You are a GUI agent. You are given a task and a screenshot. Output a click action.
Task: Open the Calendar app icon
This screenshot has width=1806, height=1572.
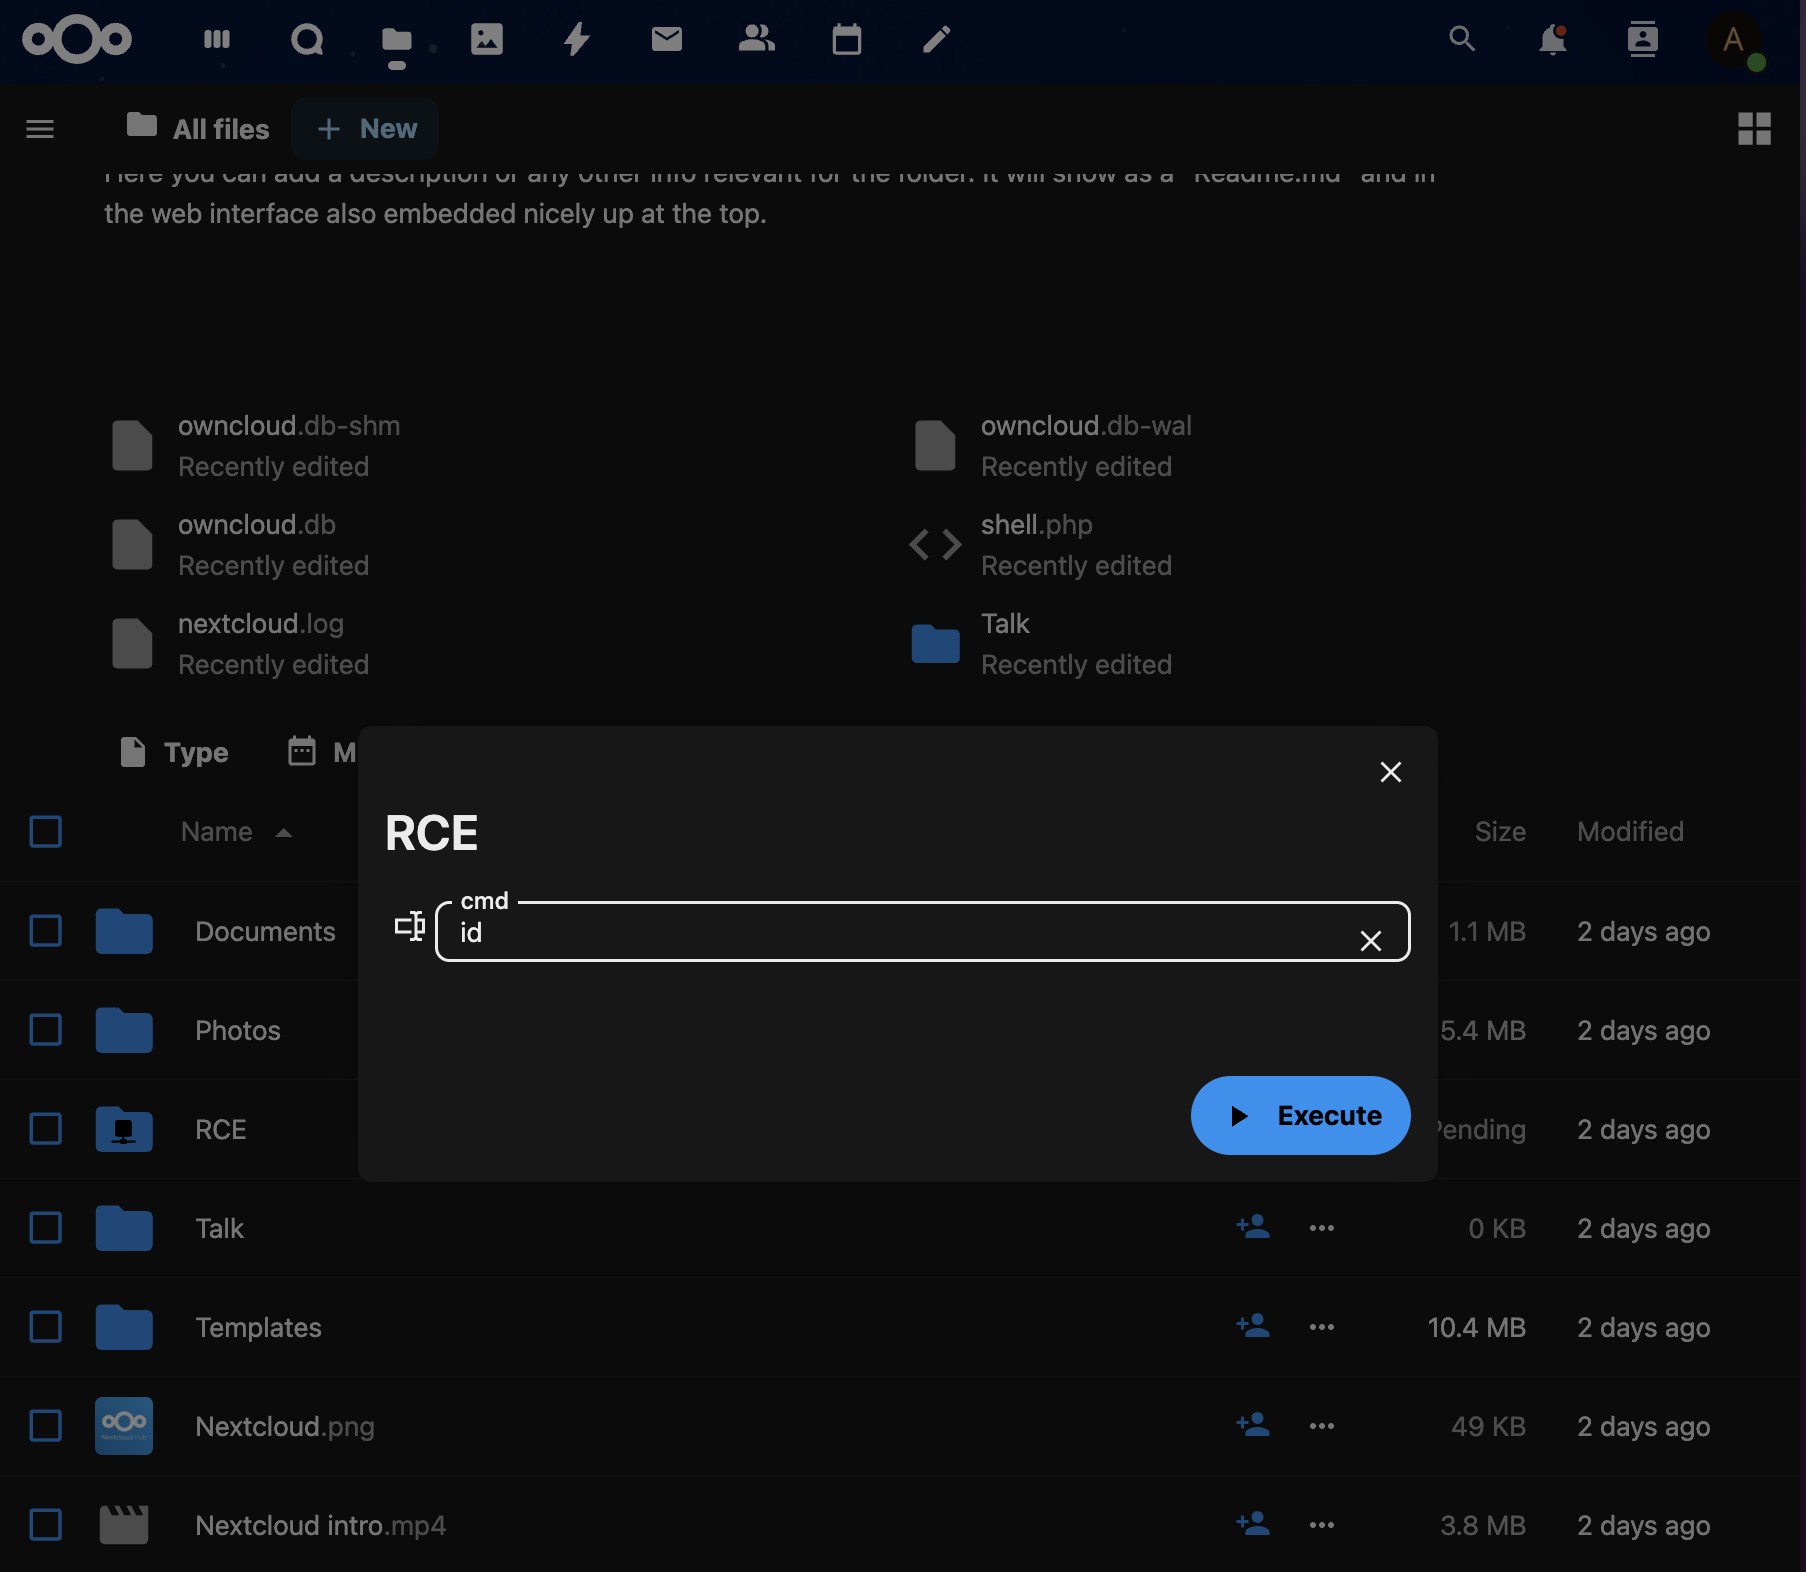[x=847, y=40]
